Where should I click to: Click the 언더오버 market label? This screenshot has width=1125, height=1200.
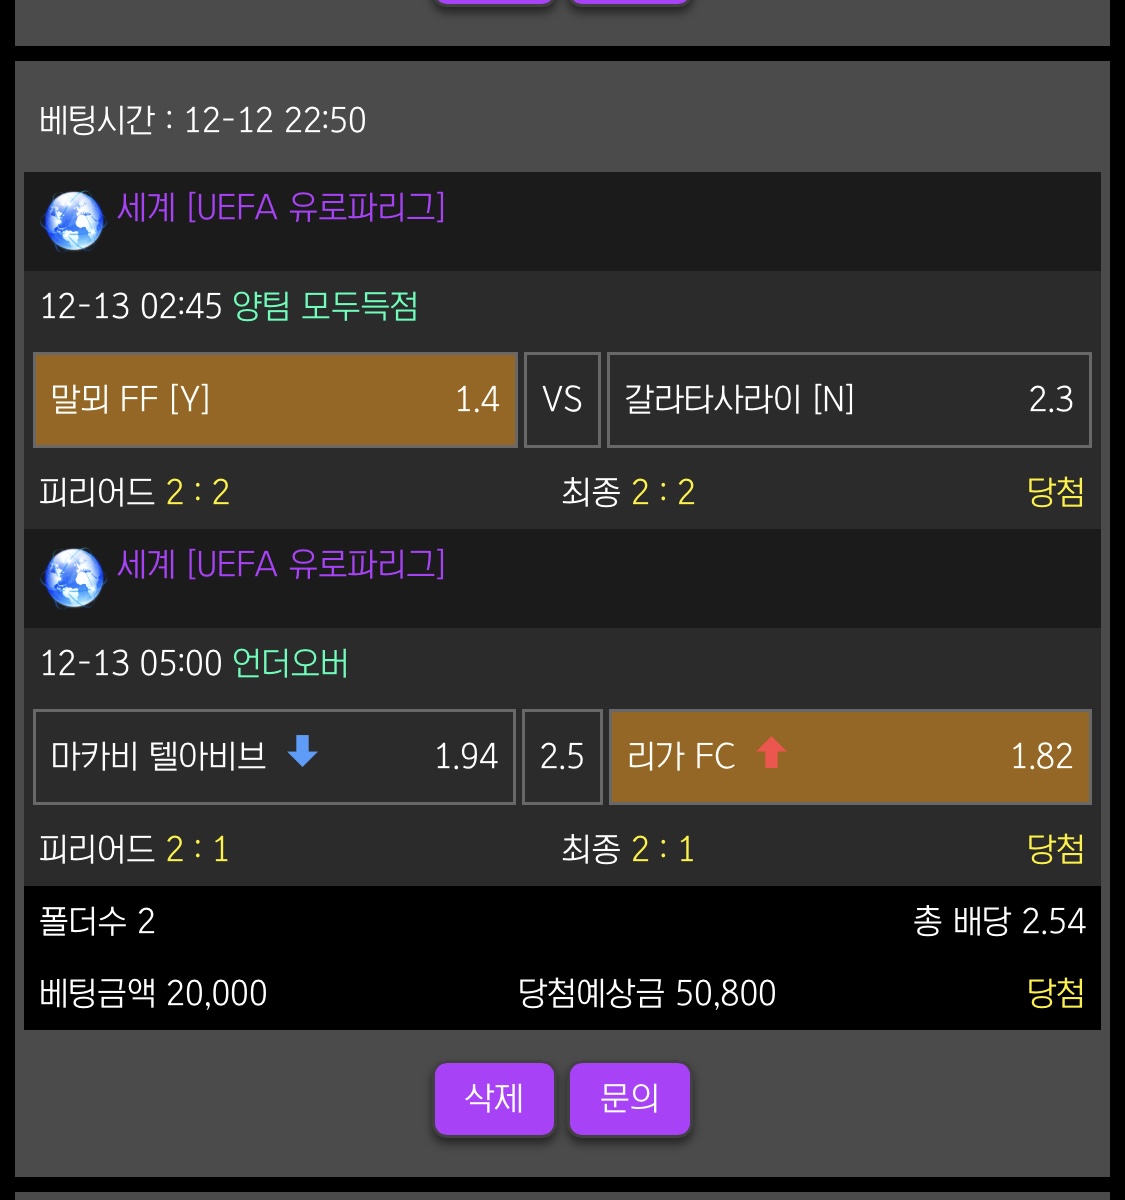(290, 663)
